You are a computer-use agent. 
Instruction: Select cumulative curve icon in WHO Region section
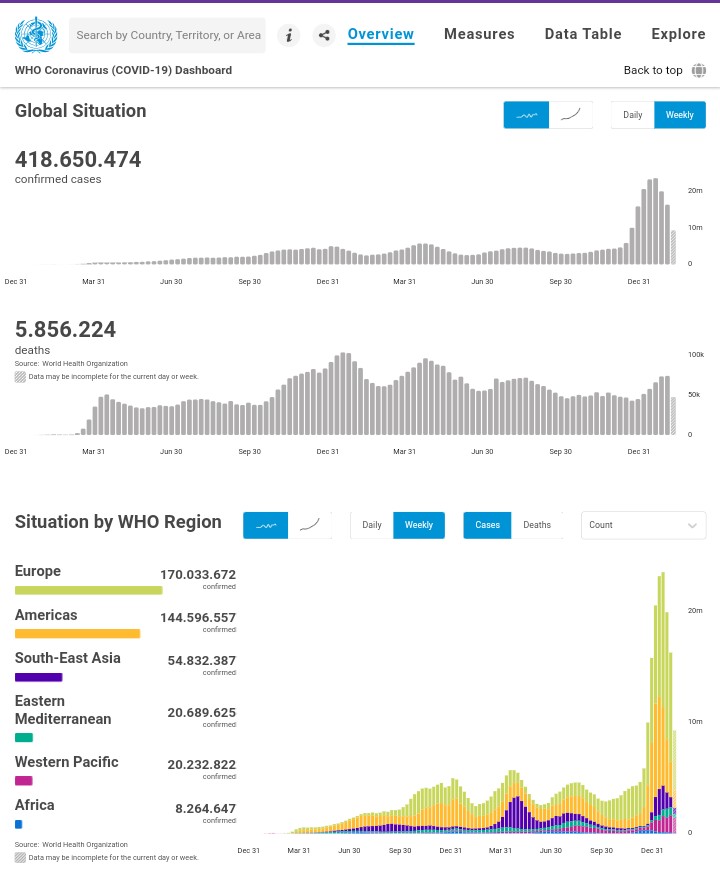click(310, 525)
